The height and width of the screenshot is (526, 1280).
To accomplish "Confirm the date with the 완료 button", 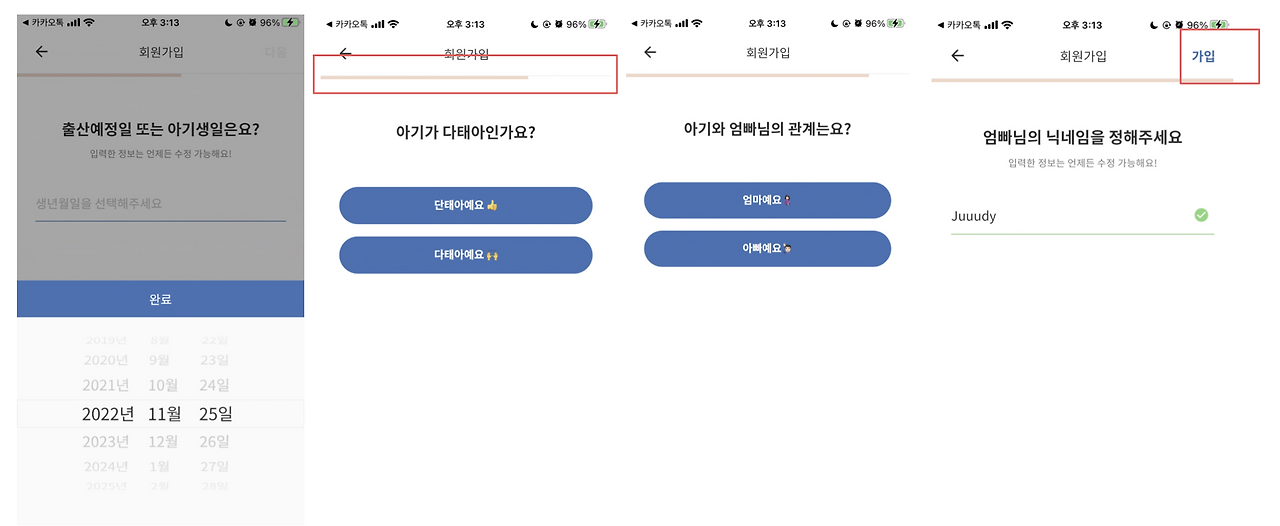I will [160, 299].
